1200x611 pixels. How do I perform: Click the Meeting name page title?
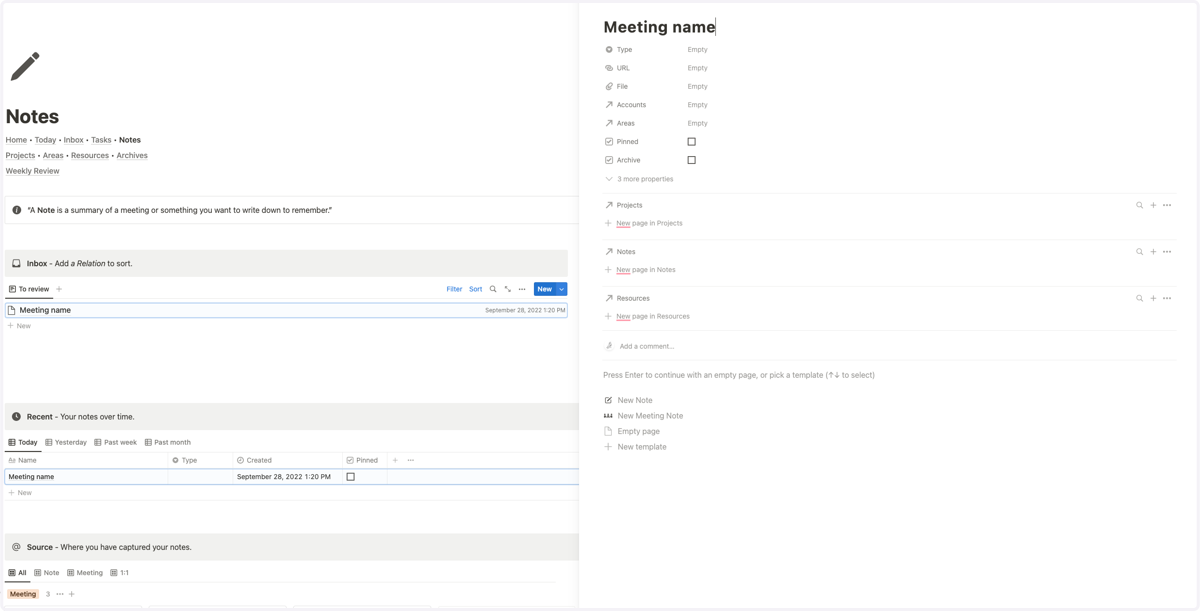659,27
